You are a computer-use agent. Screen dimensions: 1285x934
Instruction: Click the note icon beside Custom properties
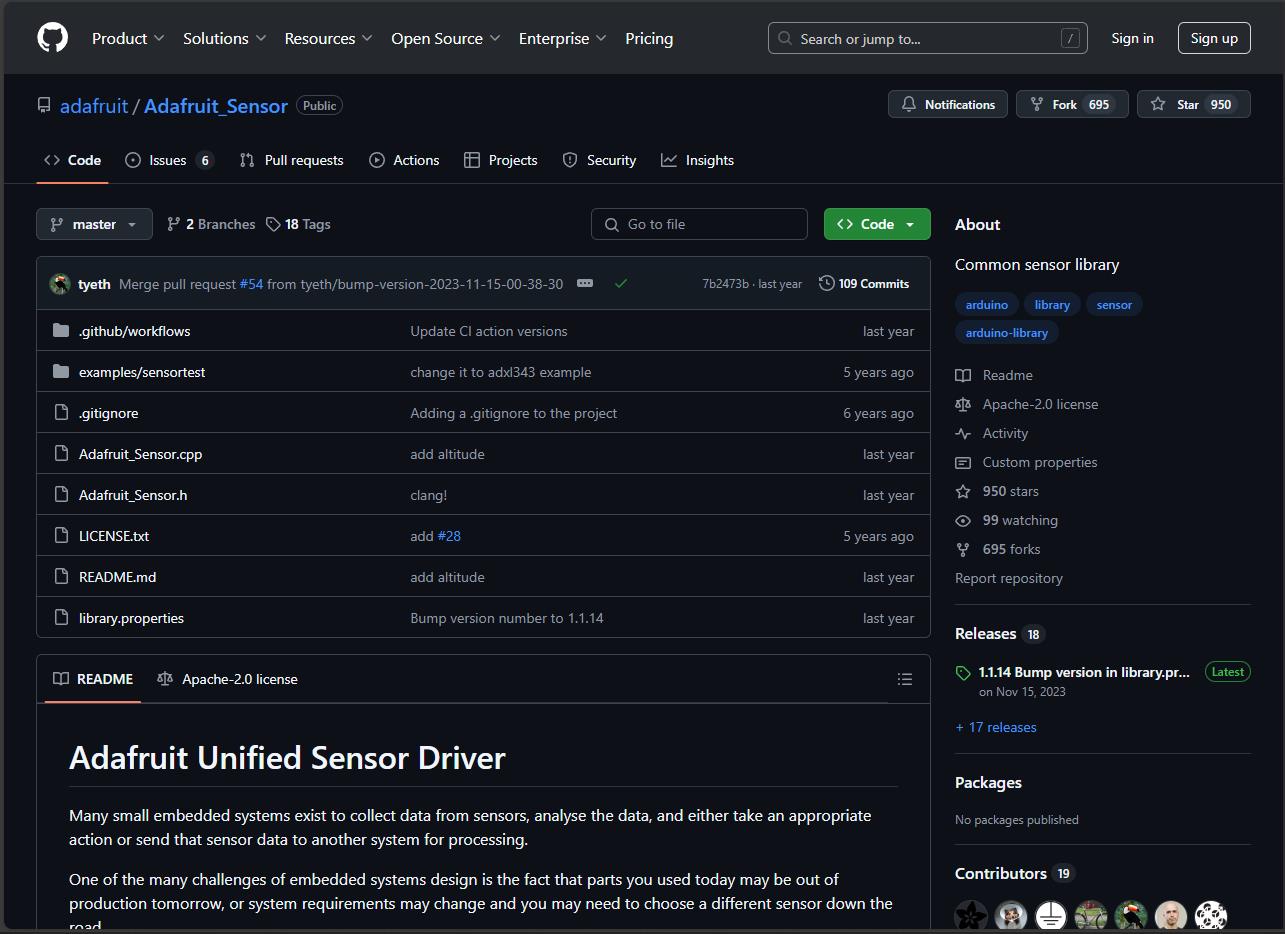(963, 462)
